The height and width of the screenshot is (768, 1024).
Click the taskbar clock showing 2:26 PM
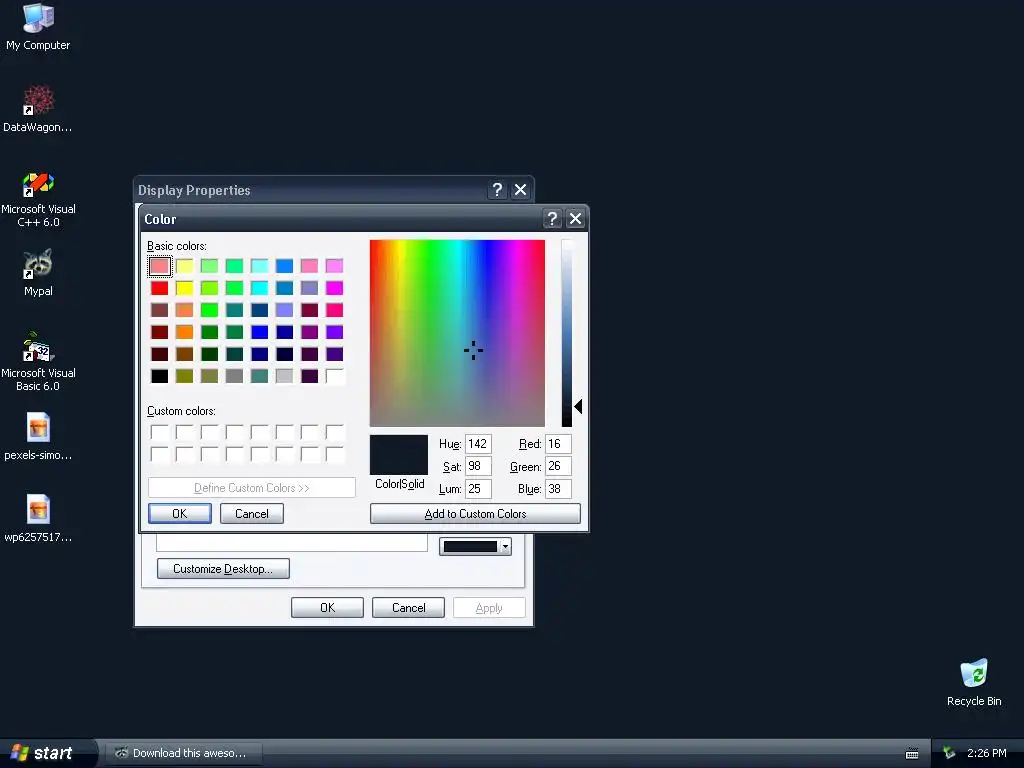coord(986,753)
